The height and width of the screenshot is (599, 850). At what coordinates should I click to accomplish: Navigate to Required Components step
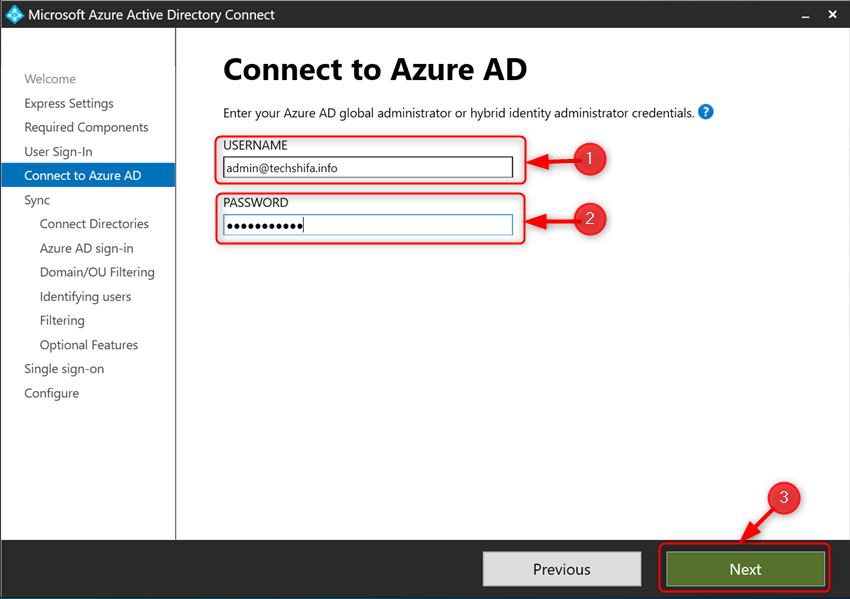pos(86,127)
